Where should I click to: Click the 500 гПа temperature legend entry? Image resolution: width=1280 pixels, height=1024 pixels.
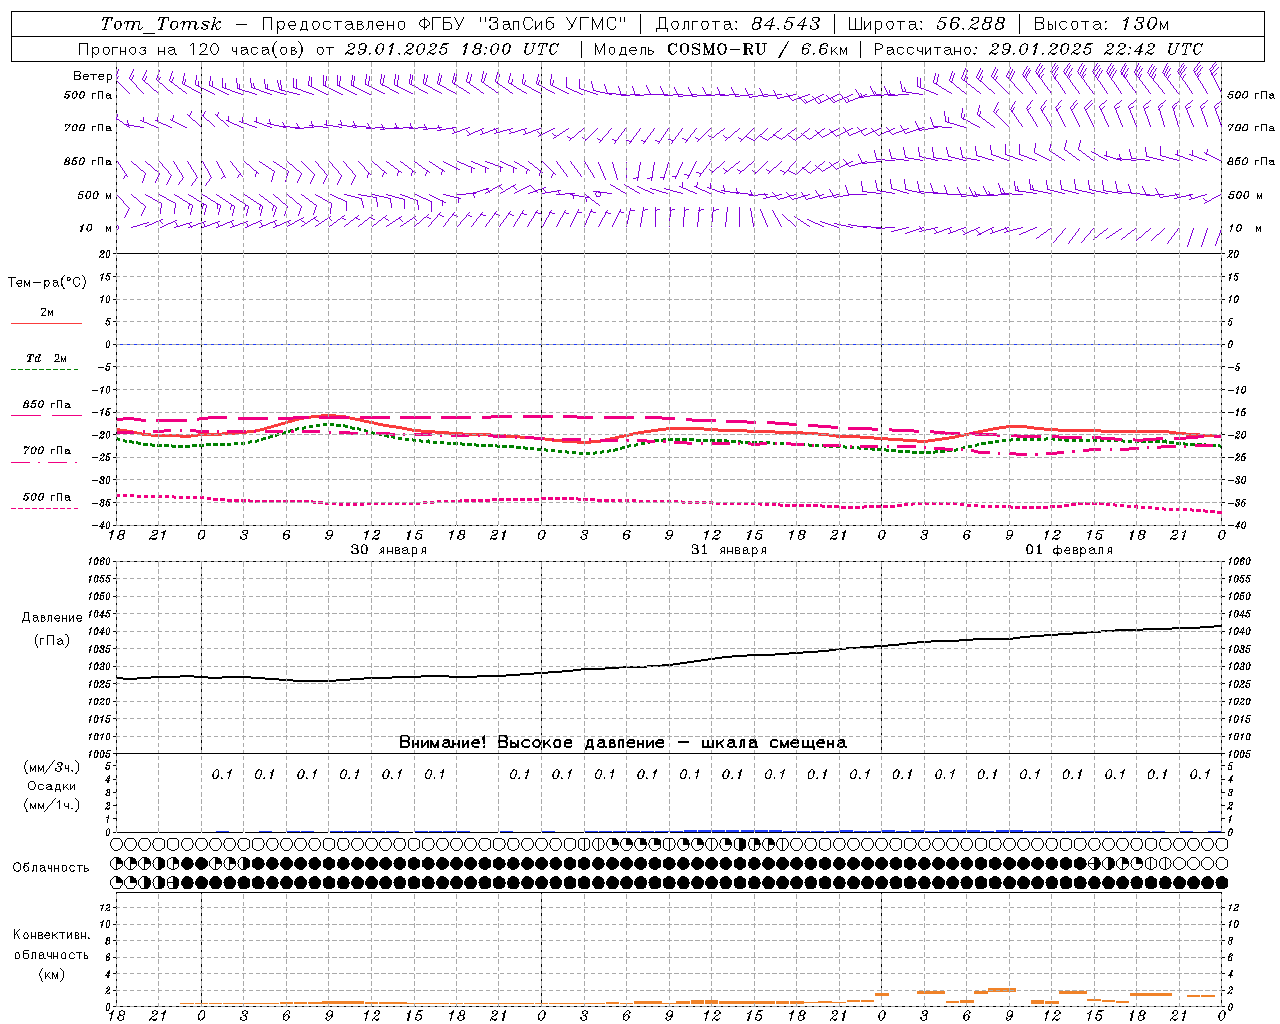pos(47,497)
